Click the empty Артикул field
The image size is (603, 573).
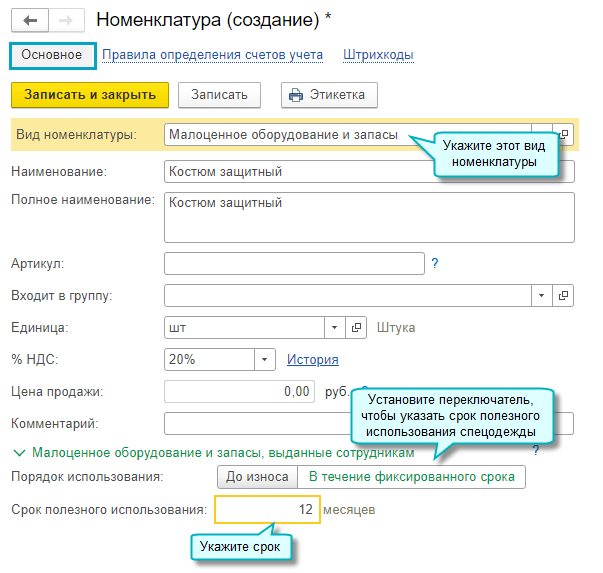pyautogui.click(x=294, y=263)
